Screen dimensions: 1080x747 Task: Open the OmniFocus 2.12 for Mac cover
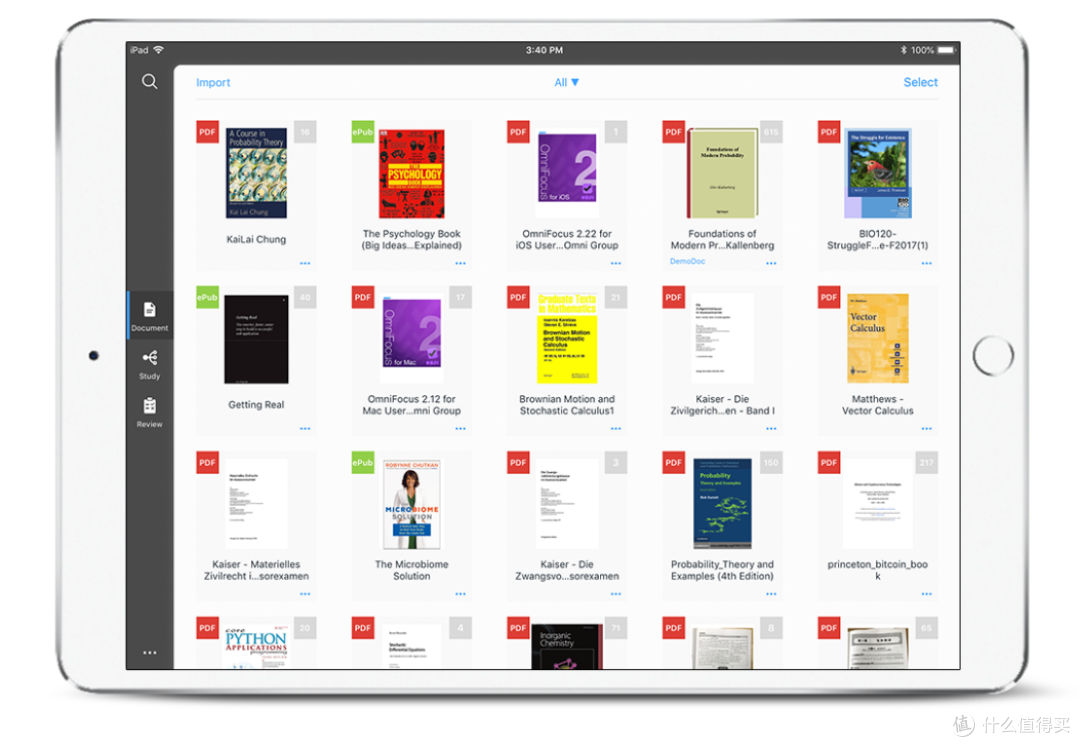click(411, 333)
